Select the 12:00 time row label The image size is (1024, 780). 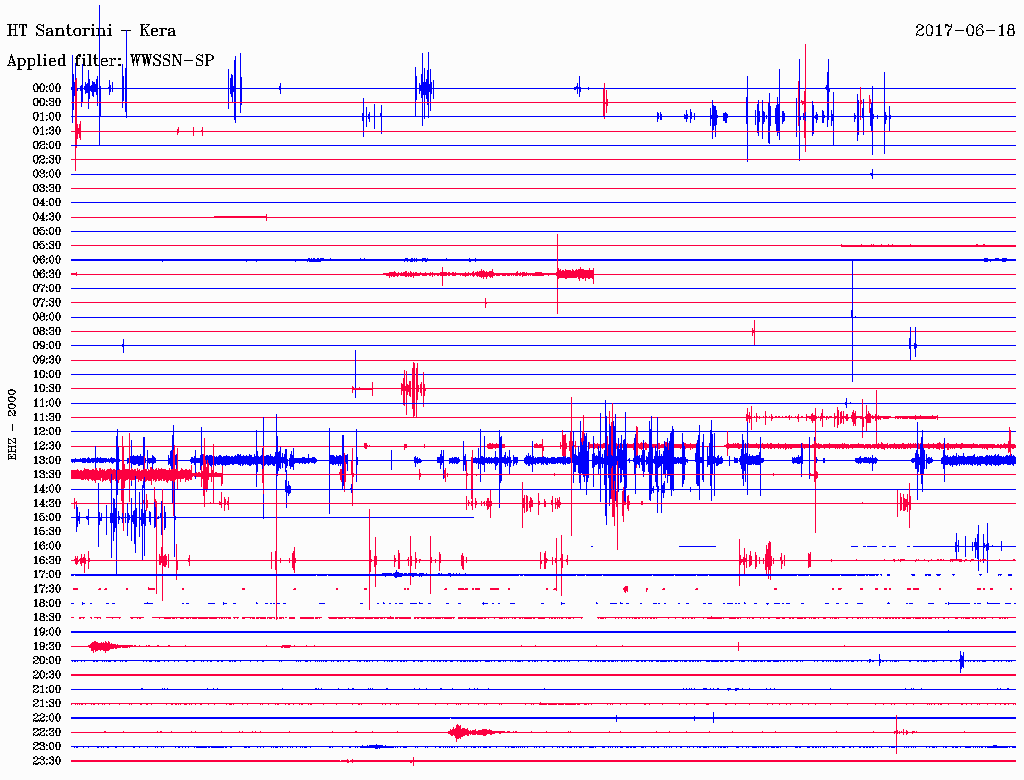pyautogui.click(x=47, y=432)
